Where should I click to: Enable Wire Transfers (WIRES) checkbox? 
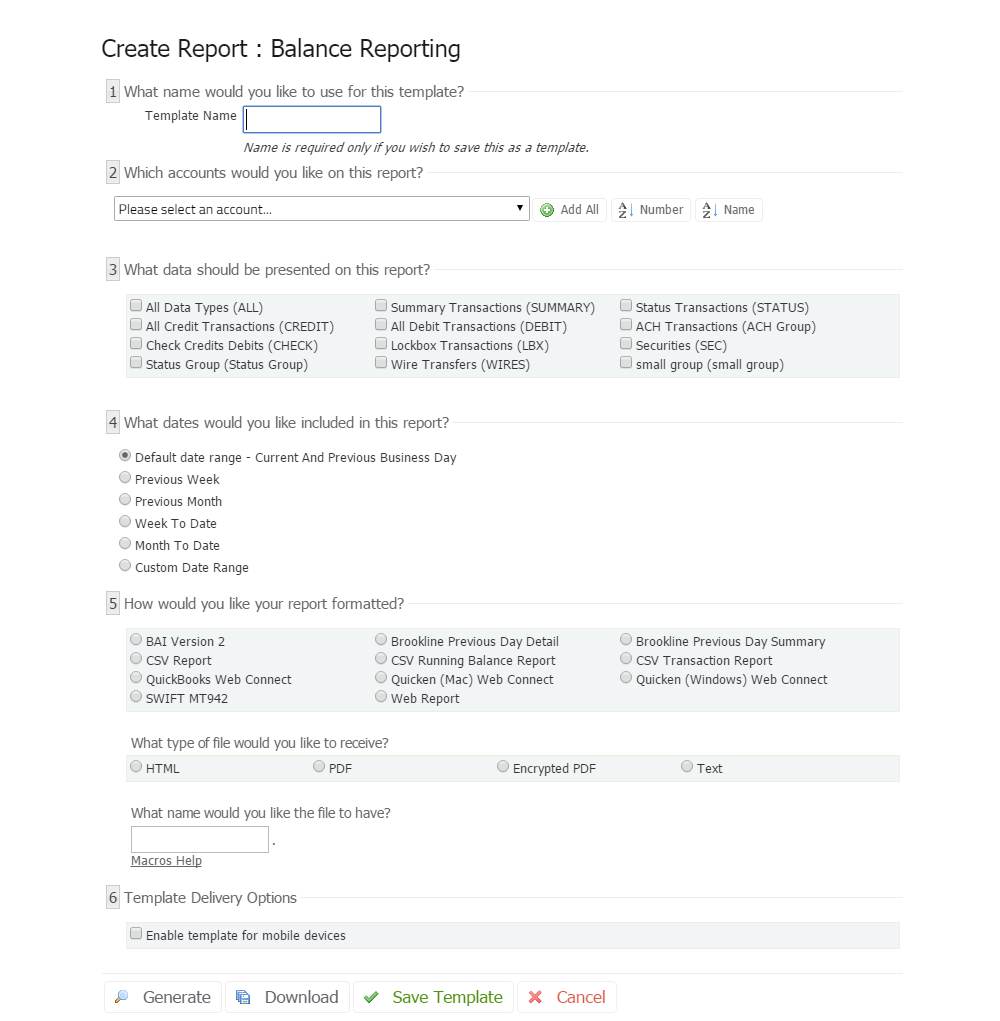[x=381, y=363]
